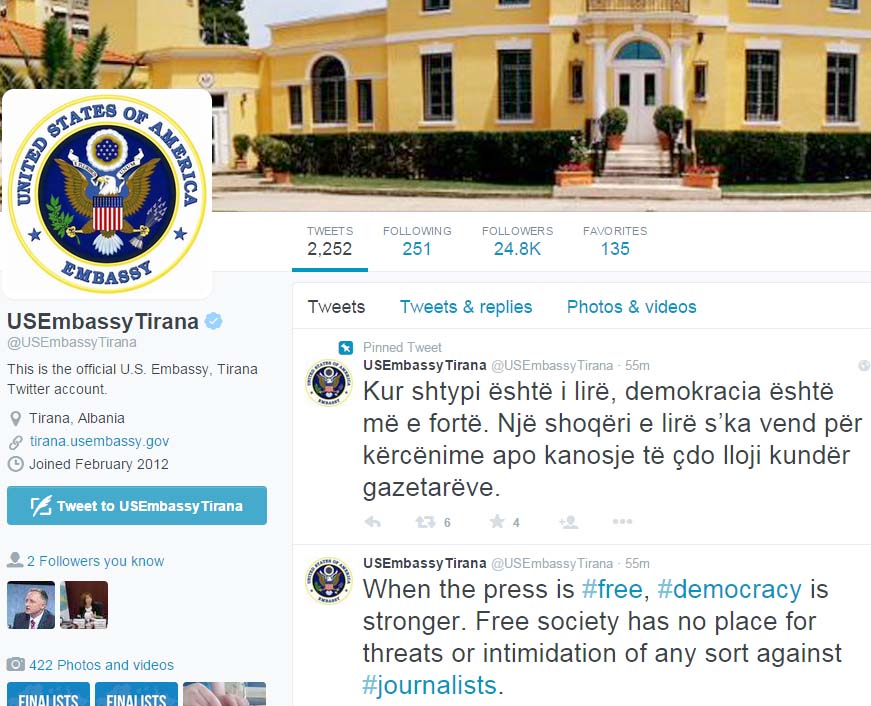Switch to Photos & videos tab
871x706 pixels.
click(632, 307)
